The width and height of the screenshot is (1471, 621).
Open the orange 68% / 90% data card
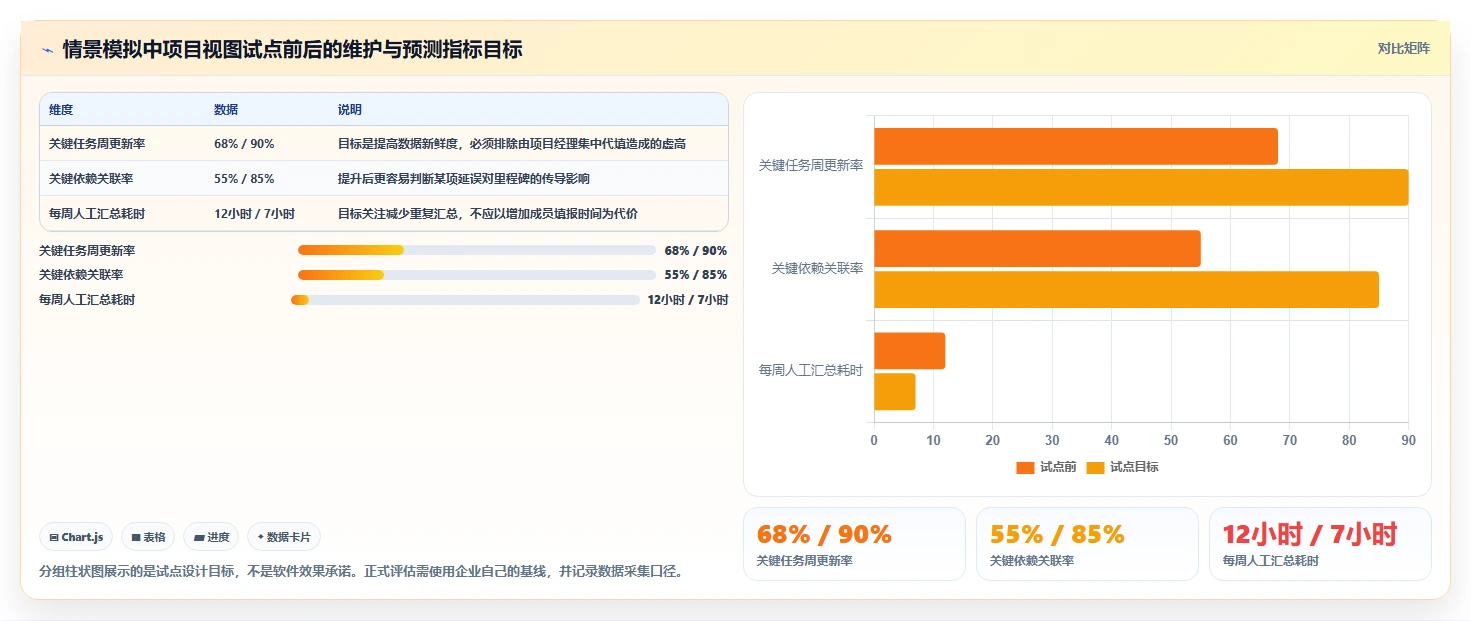[854, 544]
